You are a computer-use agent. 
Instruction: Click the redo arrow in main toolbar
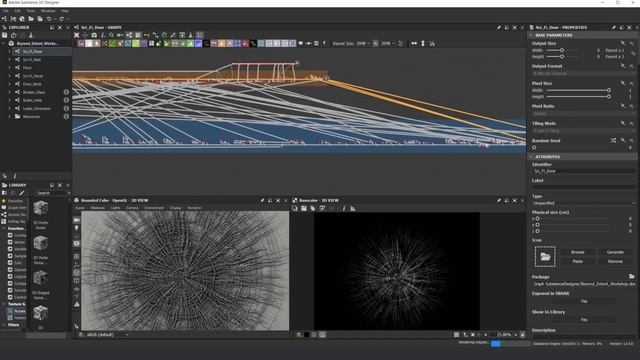[62, 19]
